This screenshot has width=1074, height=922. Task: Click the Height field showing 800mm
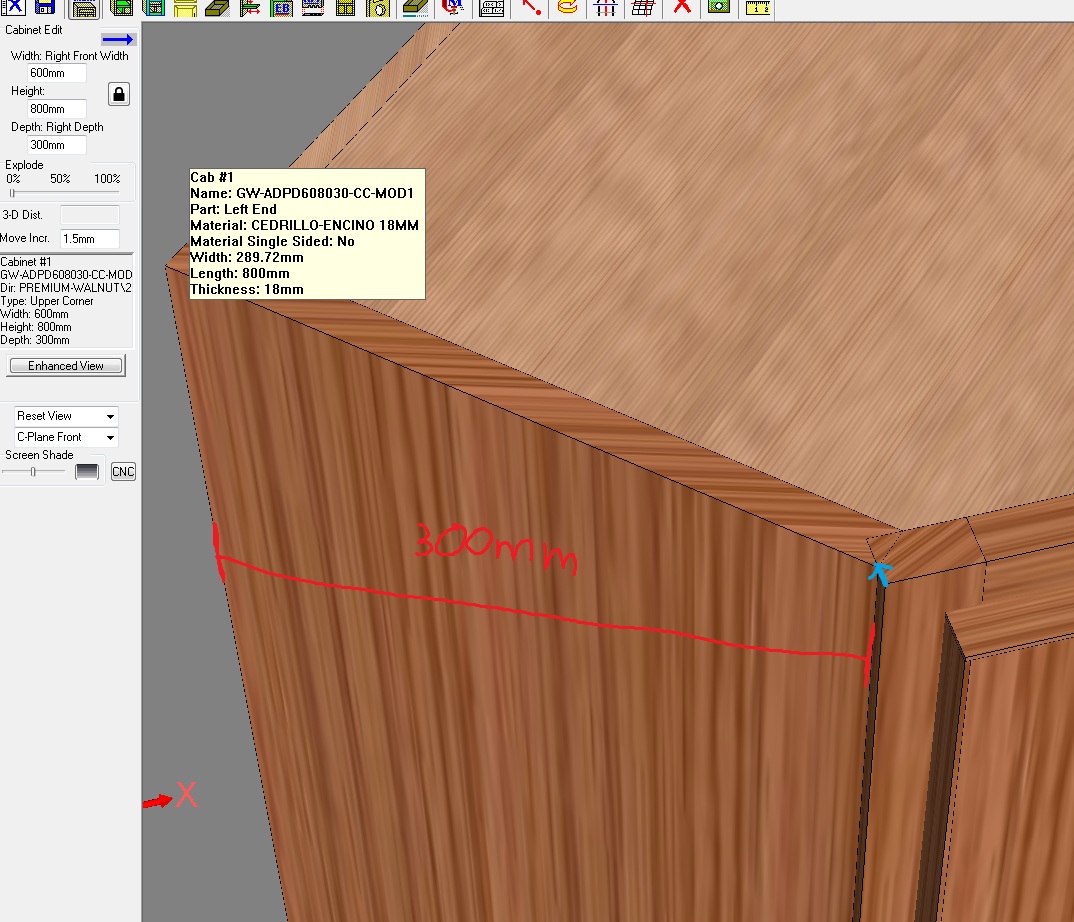pyautogui.click(x=57, y=109)
